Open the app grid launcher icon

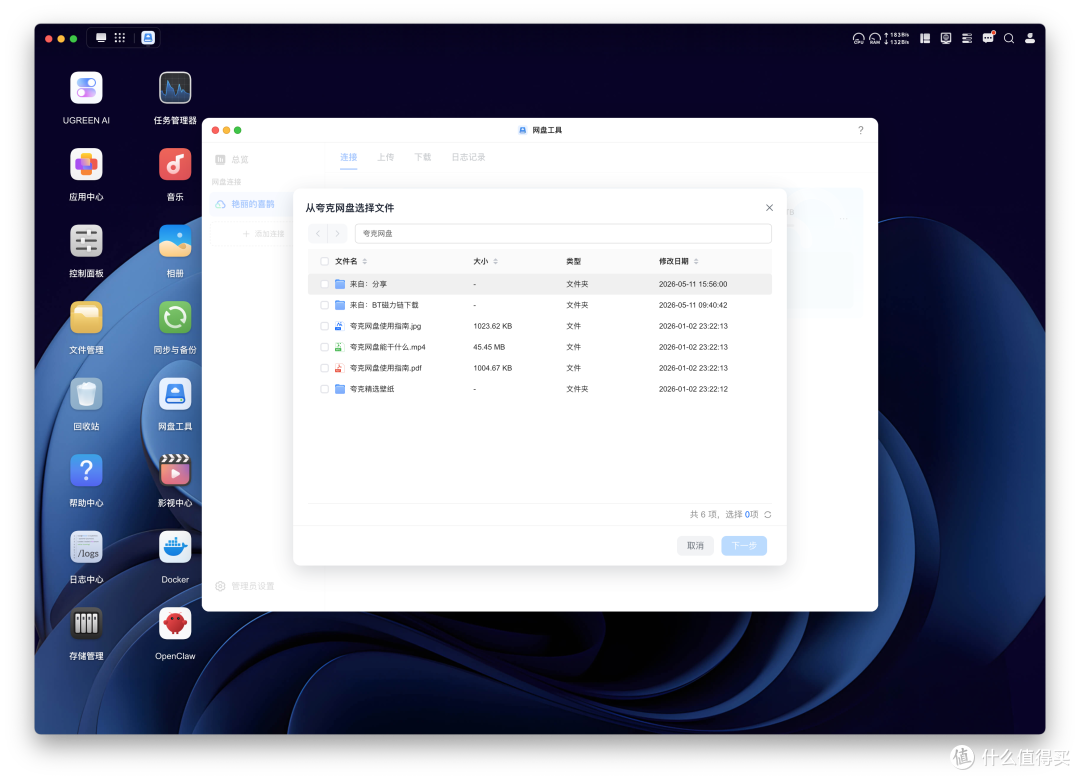tap(120, 38)
